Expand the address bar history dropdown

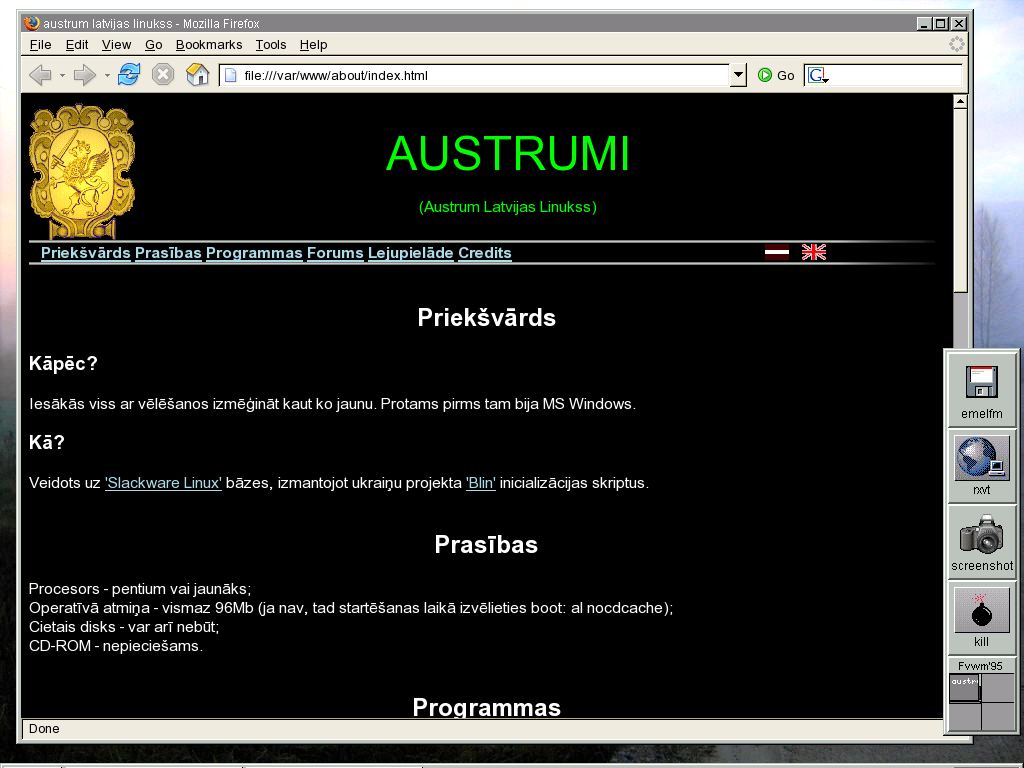click(x=738, y=75)
